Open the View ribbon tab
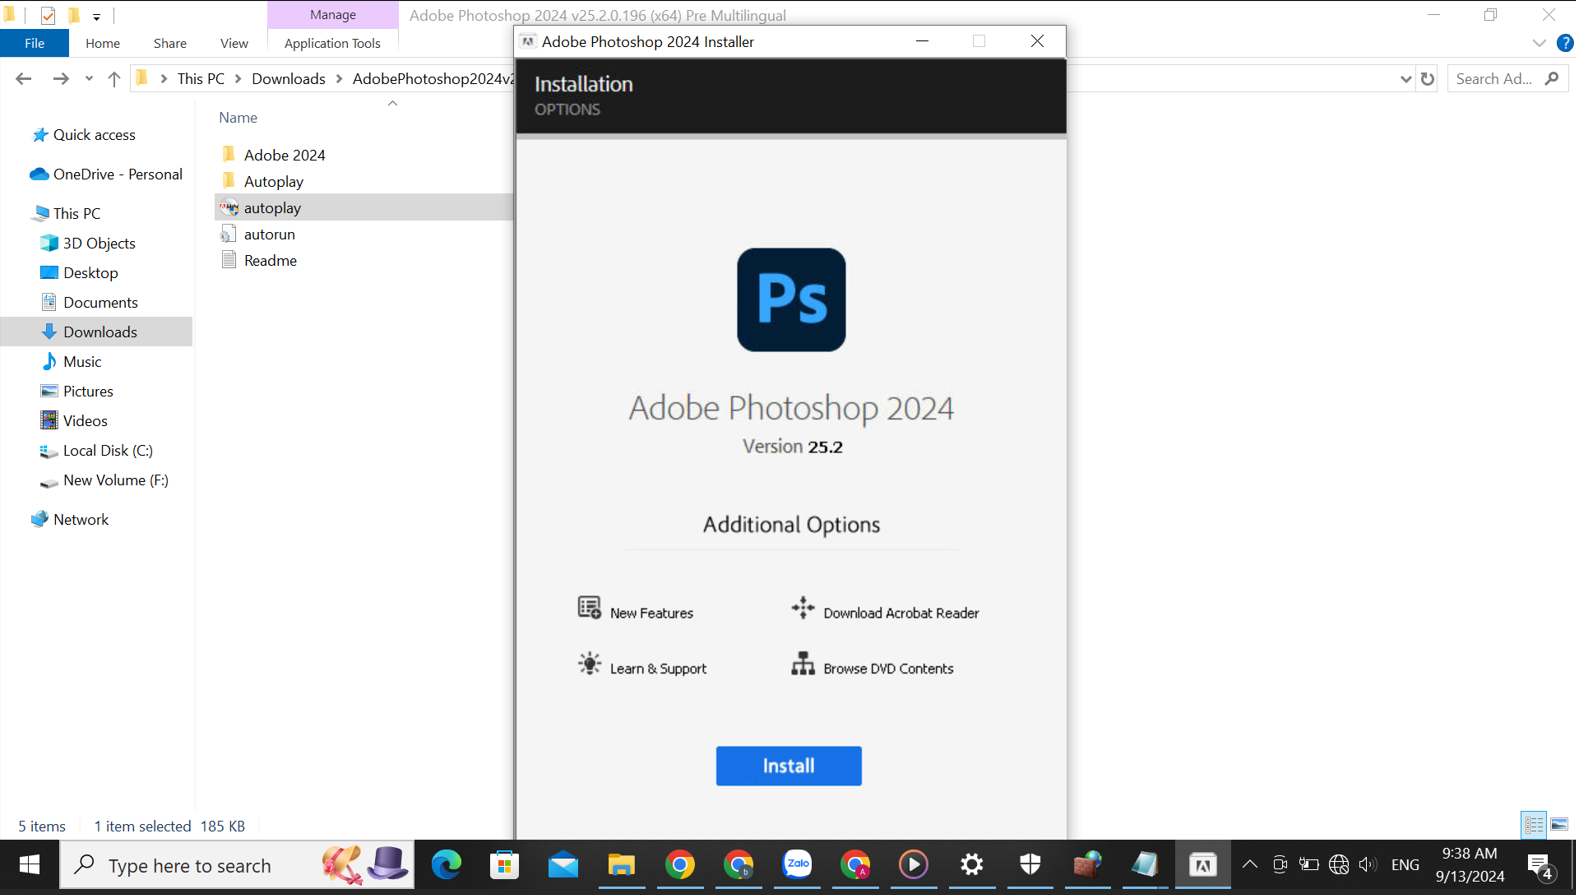 coord(233,43)
